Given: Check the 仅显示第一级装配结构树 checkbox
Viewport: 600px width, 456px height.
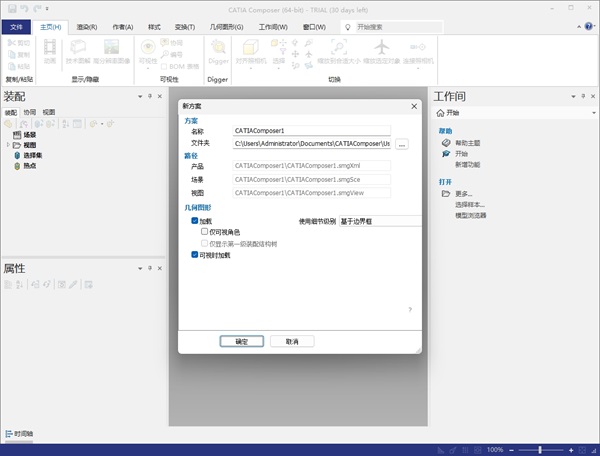Looking at the screenshot, I should coord(204,243).
